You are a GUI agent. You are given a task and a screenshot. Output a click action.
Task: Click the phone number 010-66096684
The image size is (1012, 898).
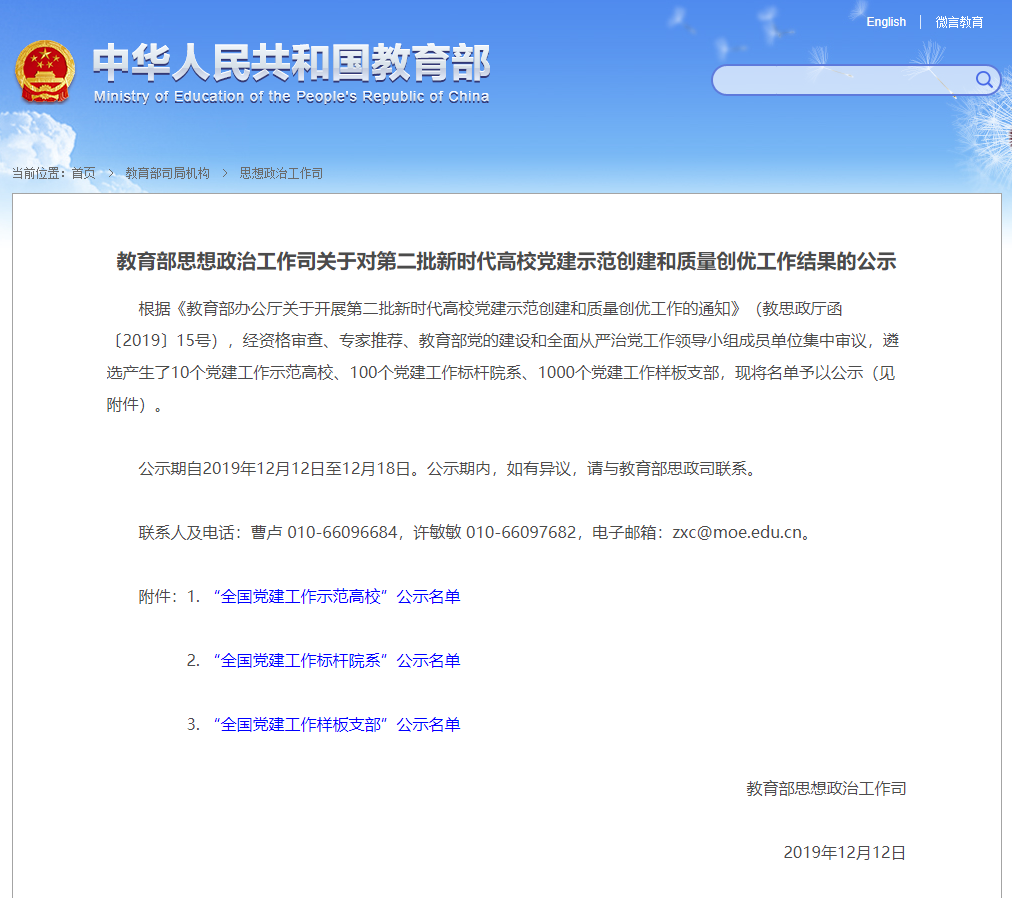(343, 533)
